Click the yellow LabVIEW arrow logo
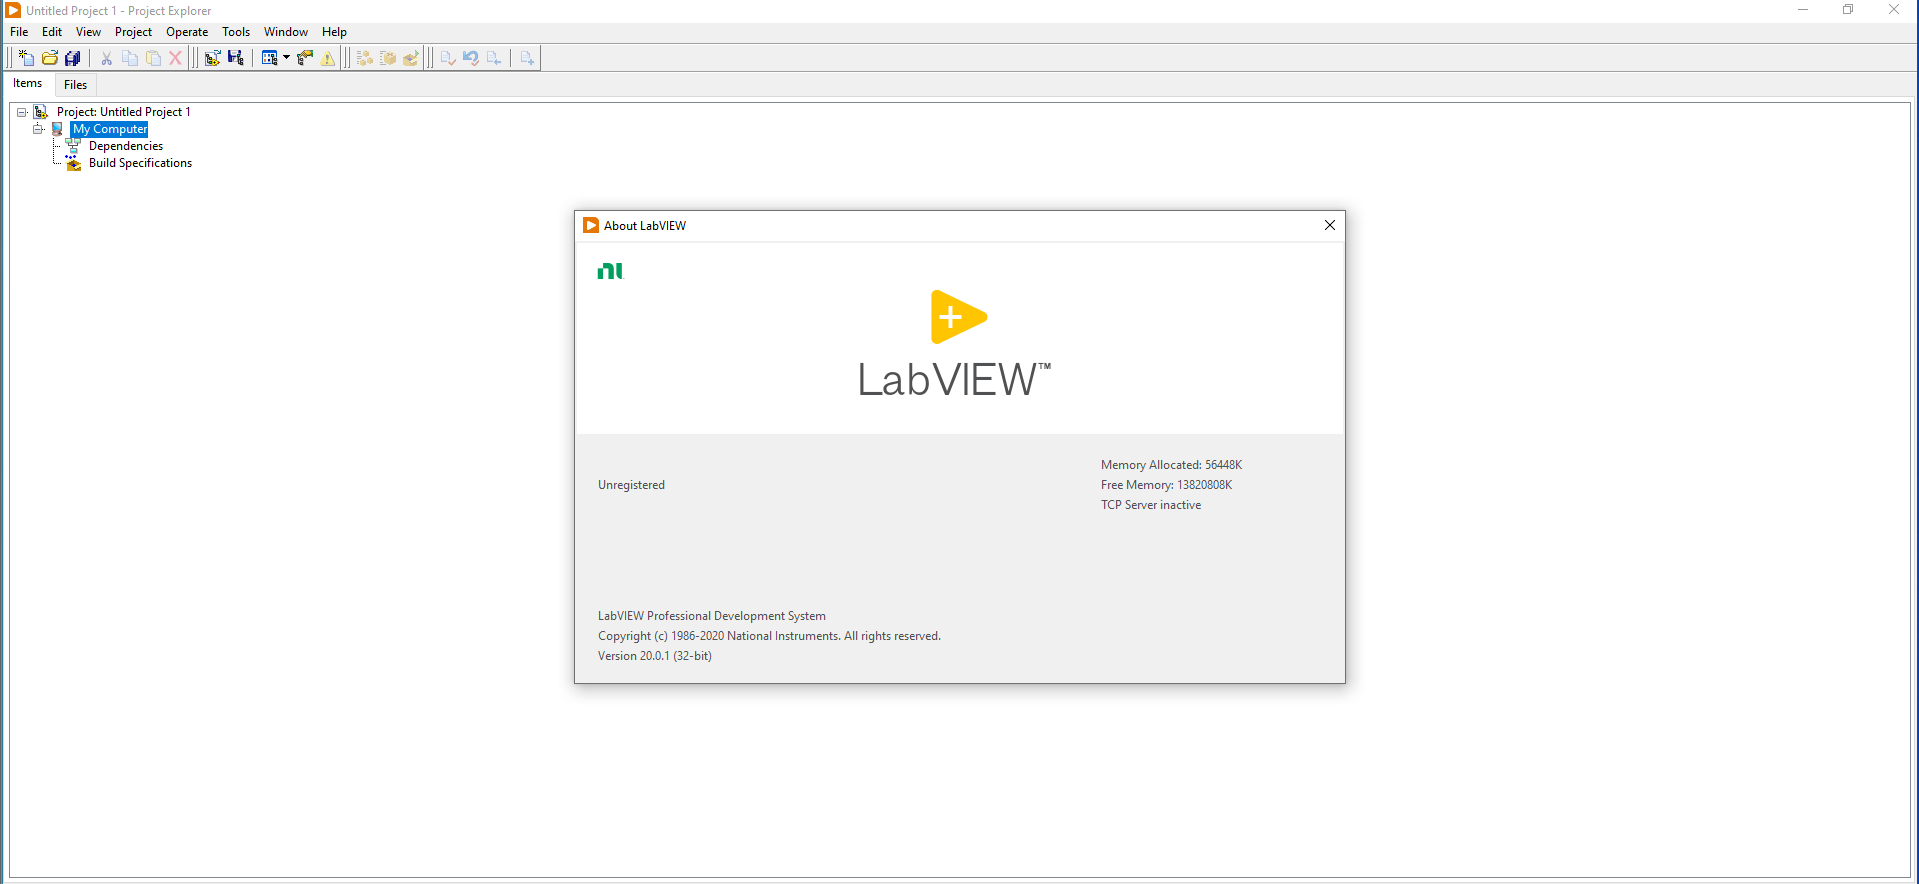 pos(959,317)
